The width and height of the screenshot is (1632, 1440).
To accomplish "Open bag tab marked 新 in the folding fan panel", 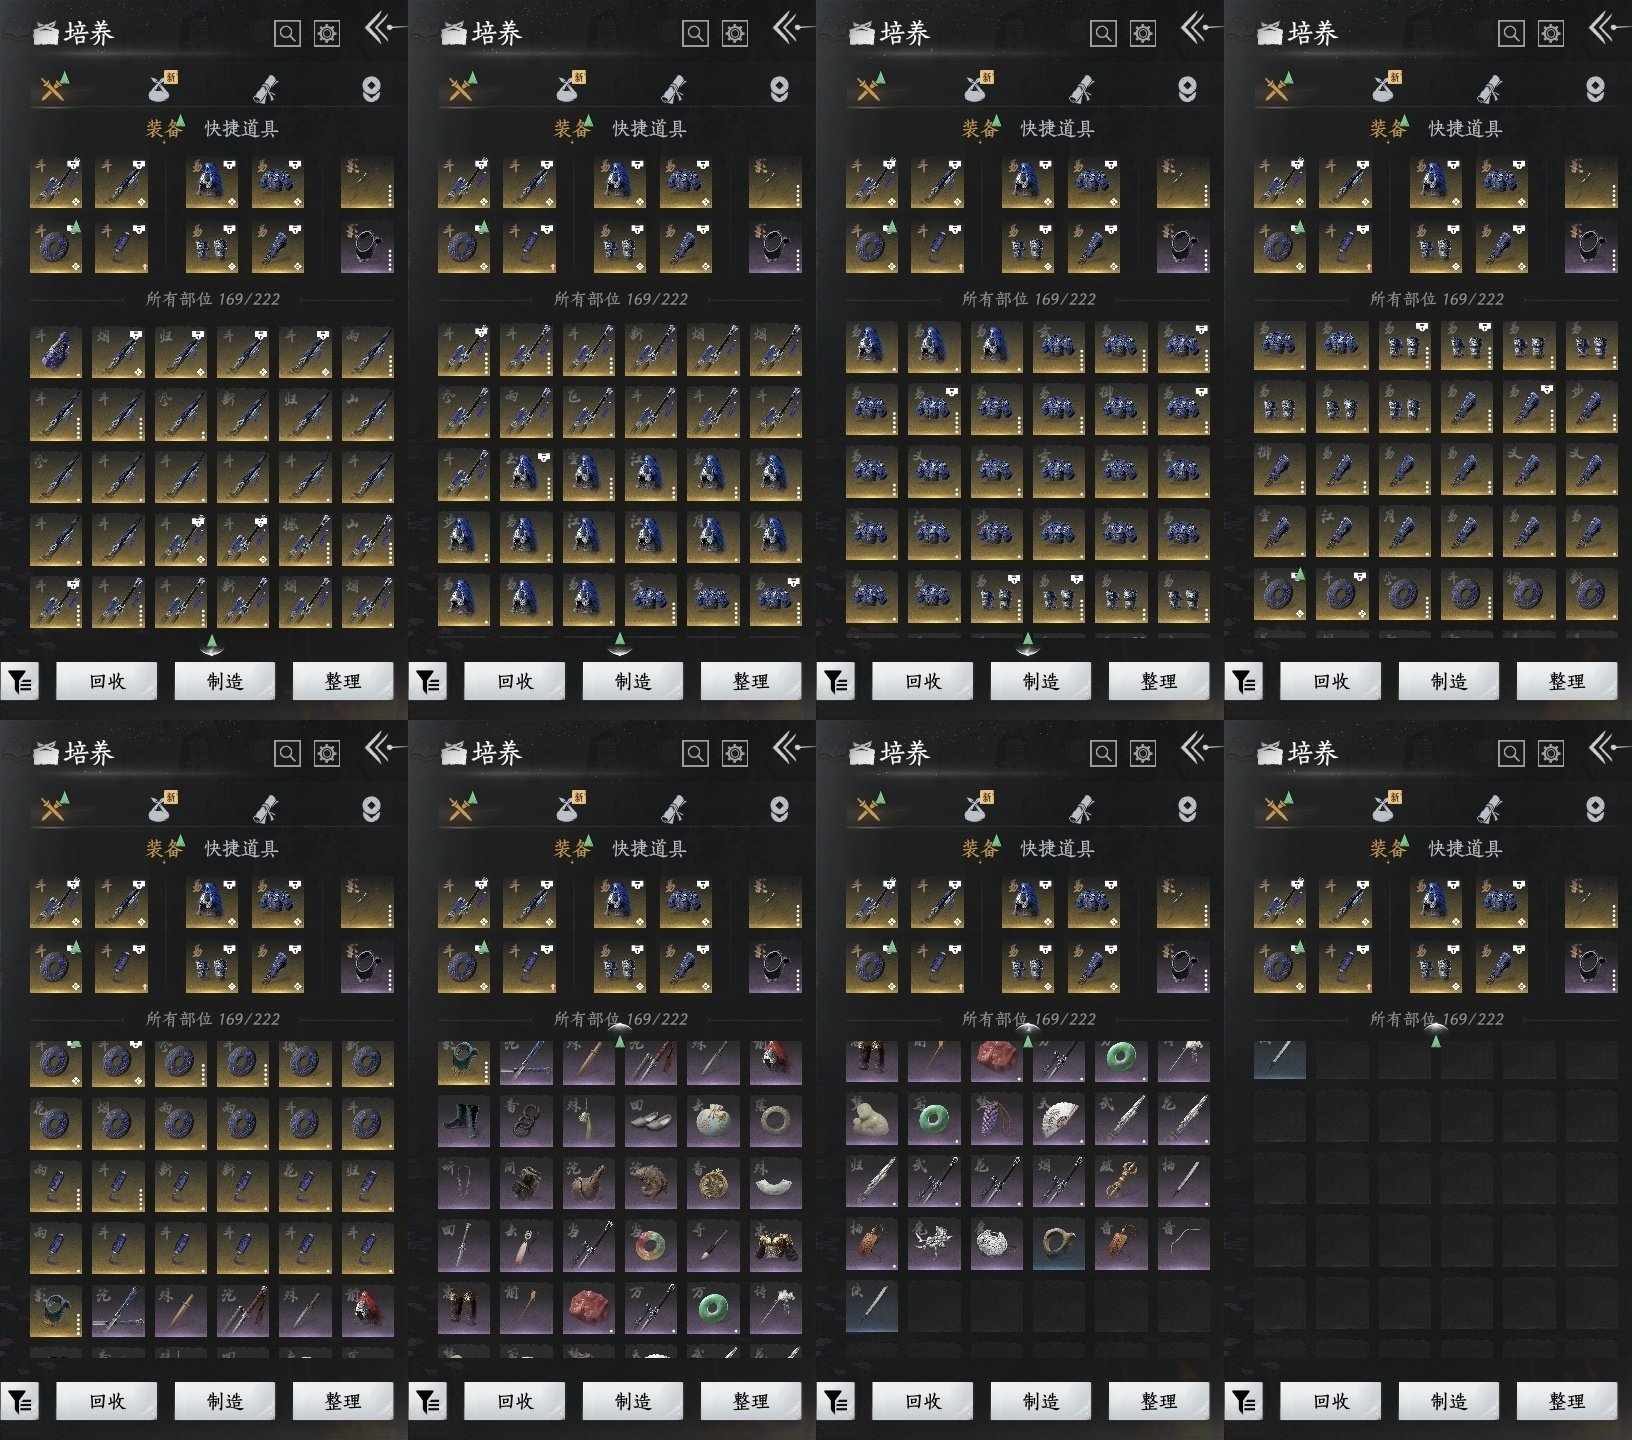I will pyautogui.click(x=976, y=808).
